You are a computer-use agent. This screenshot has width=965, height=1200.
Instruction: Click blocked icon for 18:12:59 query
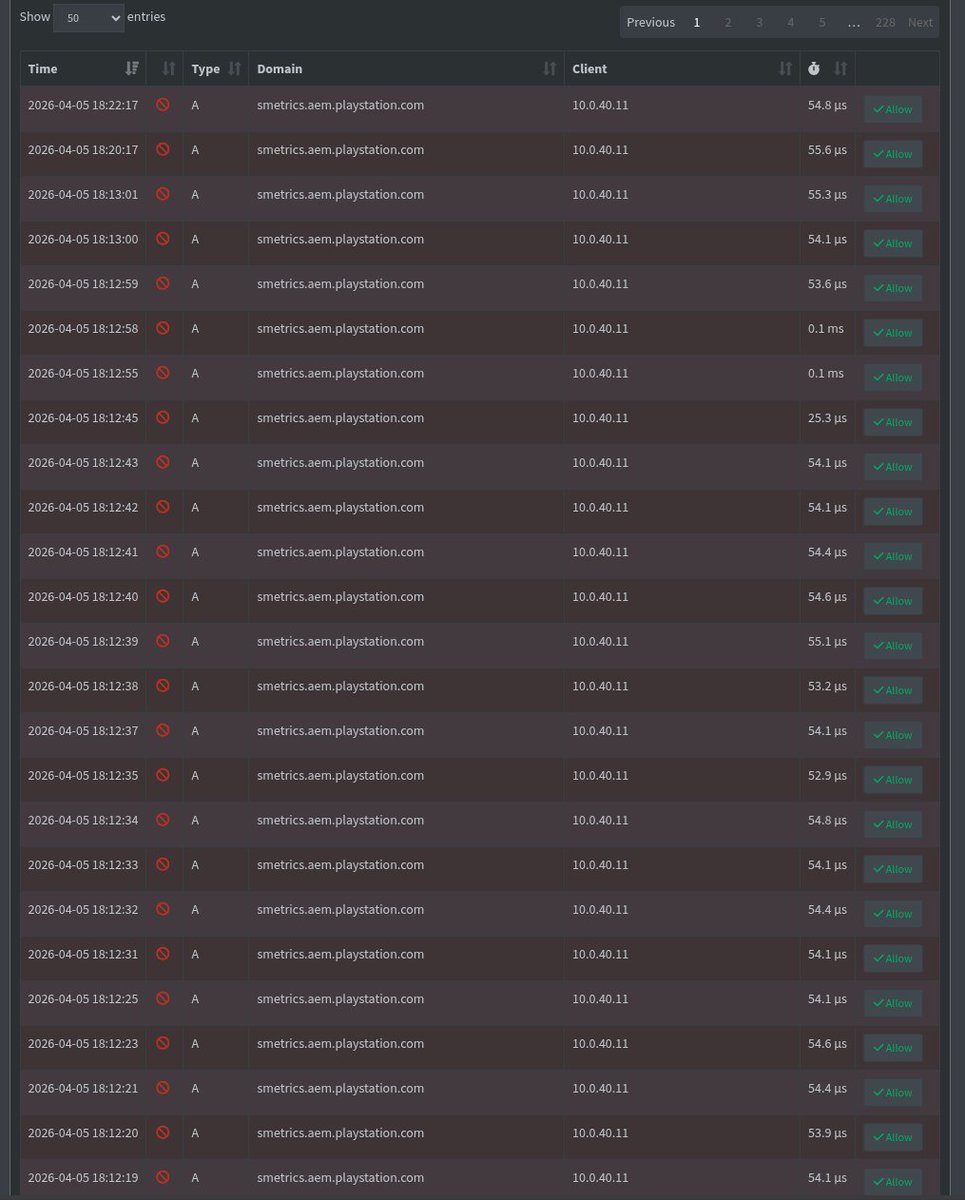coord(163,283)
